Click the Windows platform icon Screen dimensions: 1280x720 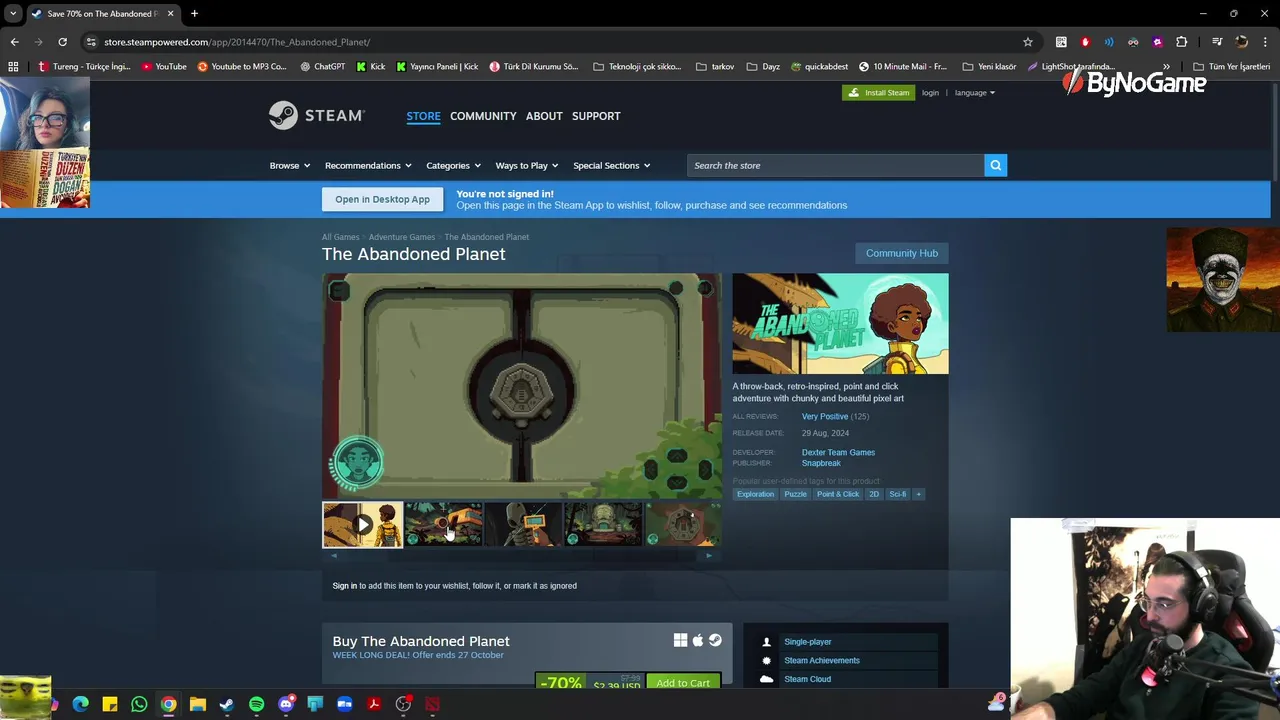pos(680,640)
